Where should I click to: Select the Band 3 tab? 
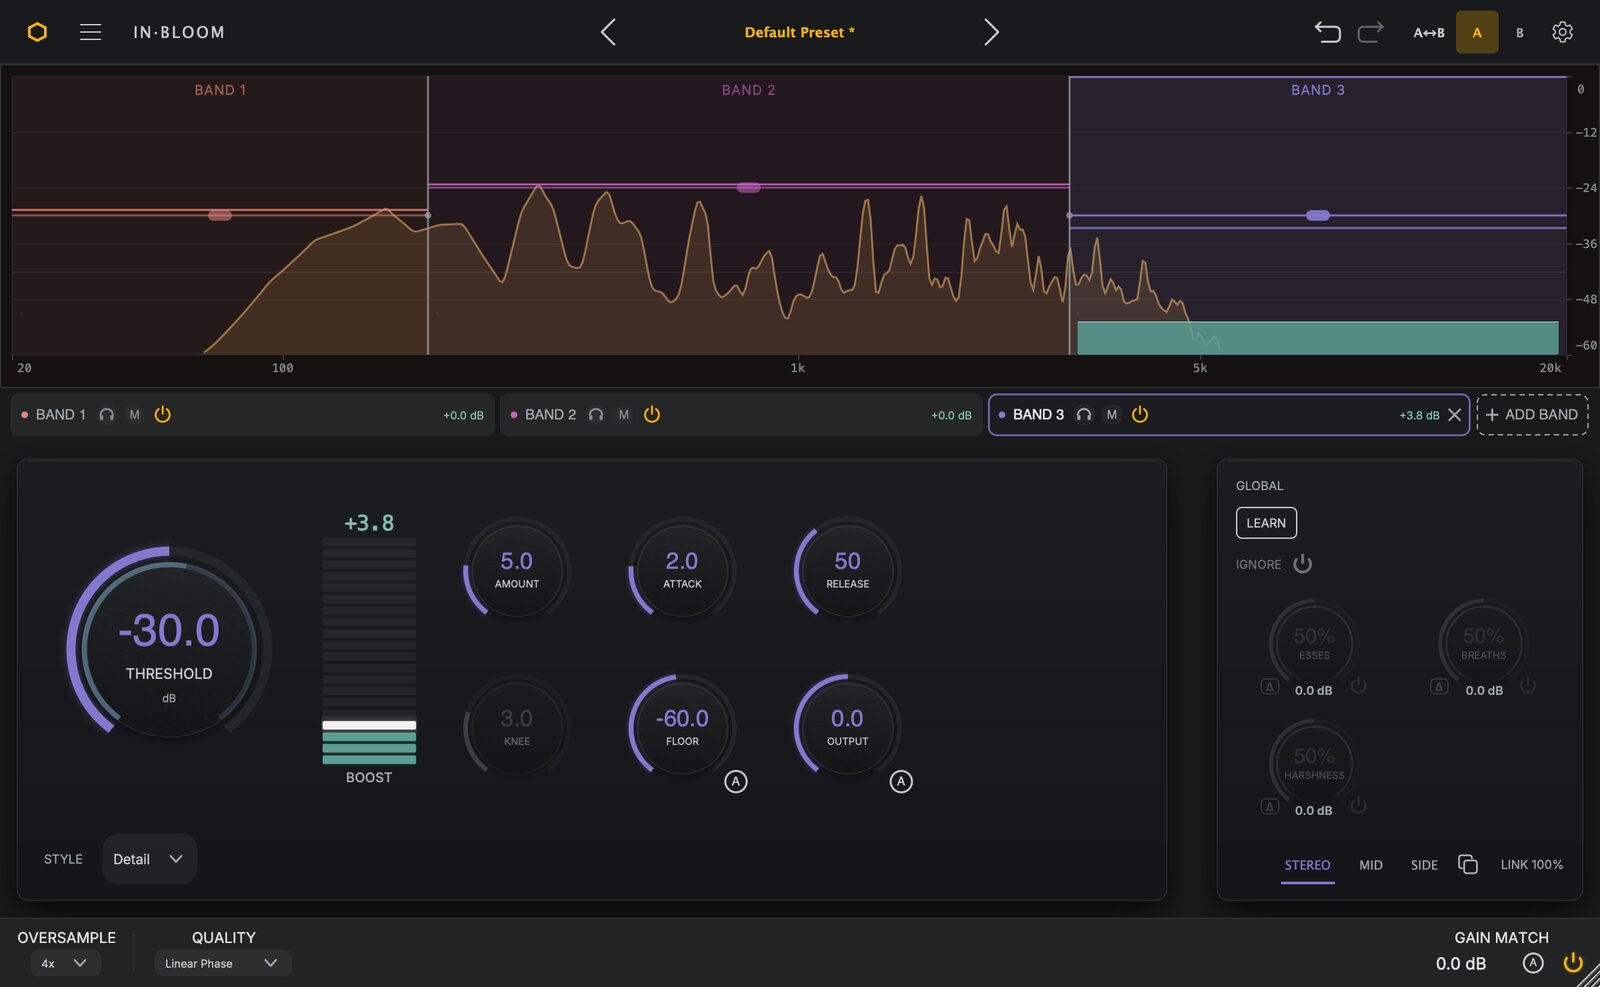tap(1229, 414)
